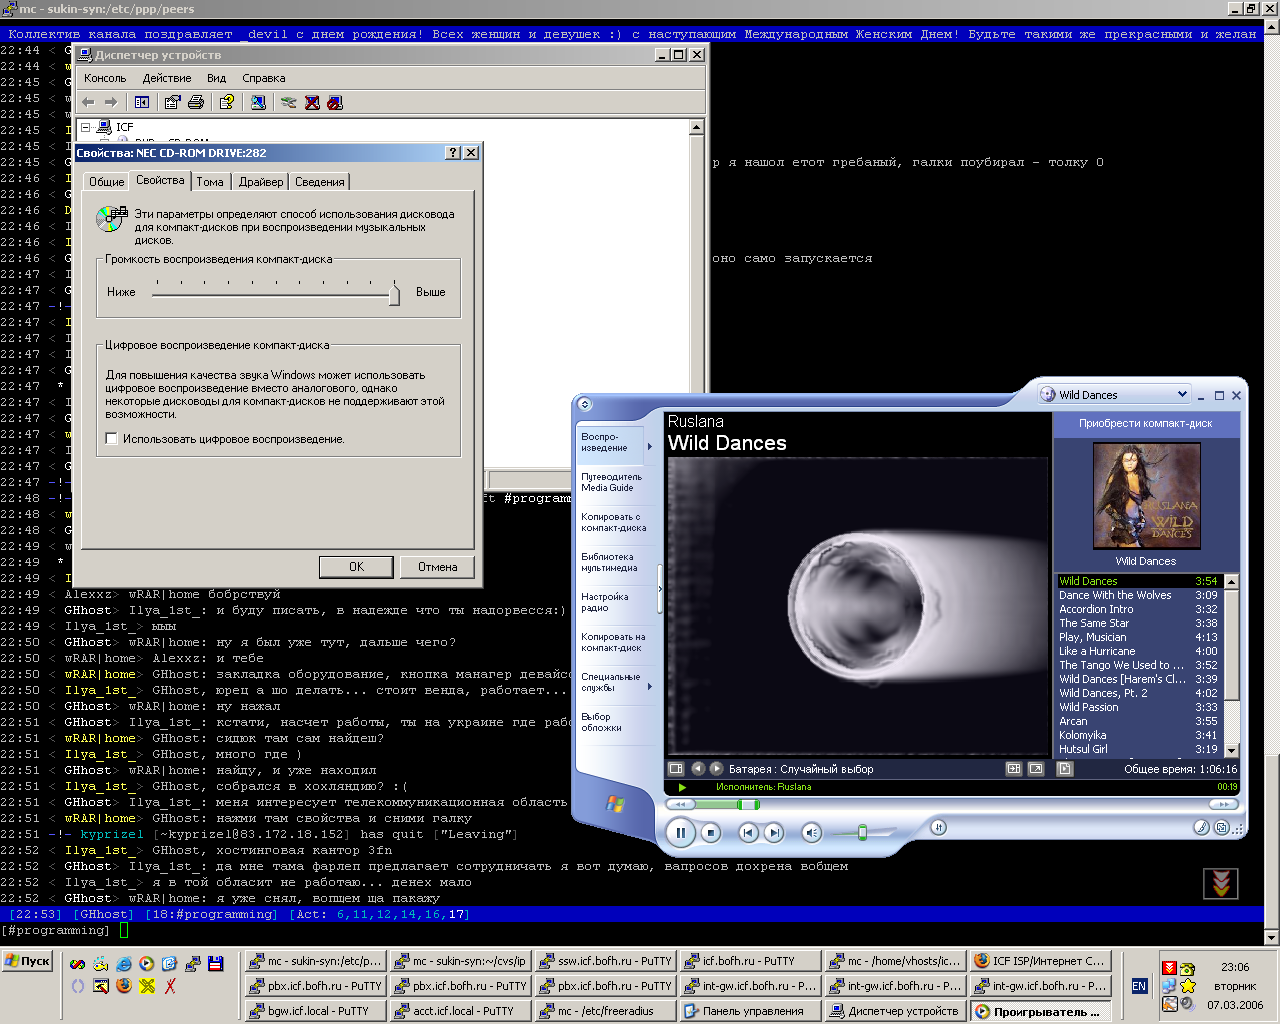Skip to next track in Media Player
The height and width of the screenshot is (1024, 1280).
click(774, 832)
